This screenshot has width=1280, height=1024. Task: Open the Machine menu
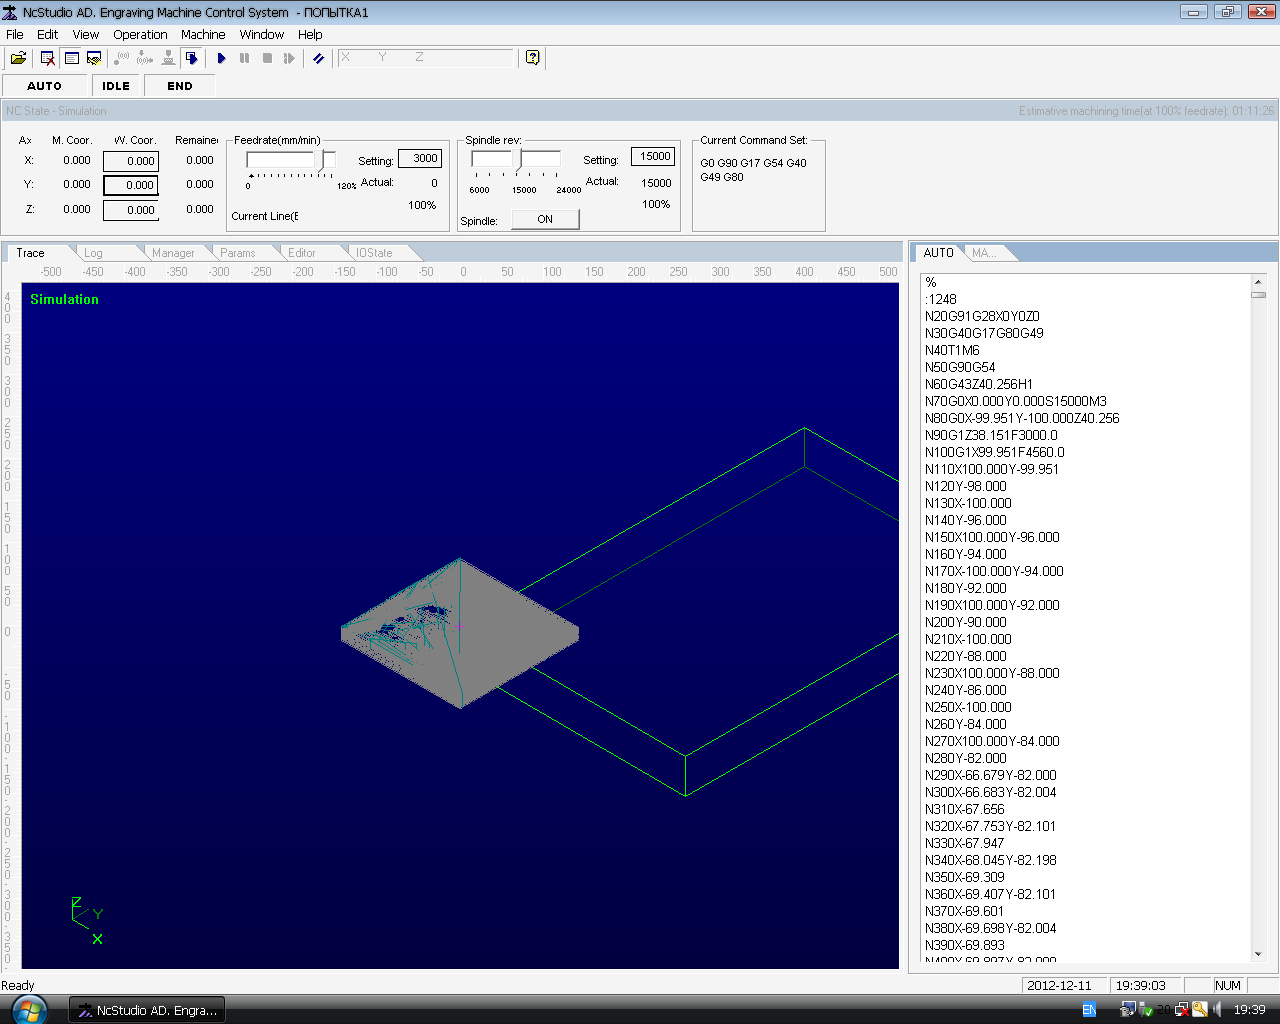pos(203,34)
